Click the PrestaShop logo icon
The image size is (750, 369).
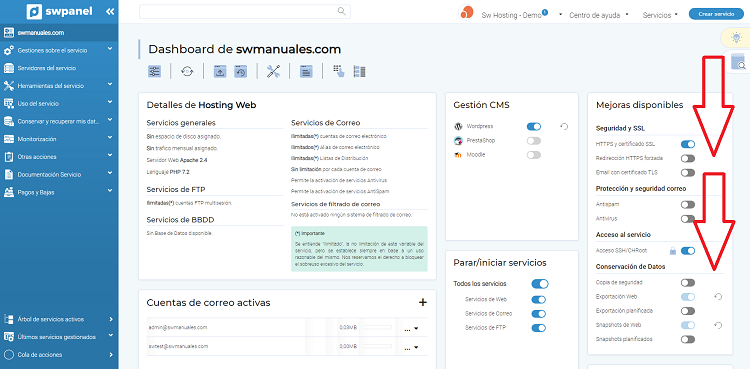pos(458,141)
